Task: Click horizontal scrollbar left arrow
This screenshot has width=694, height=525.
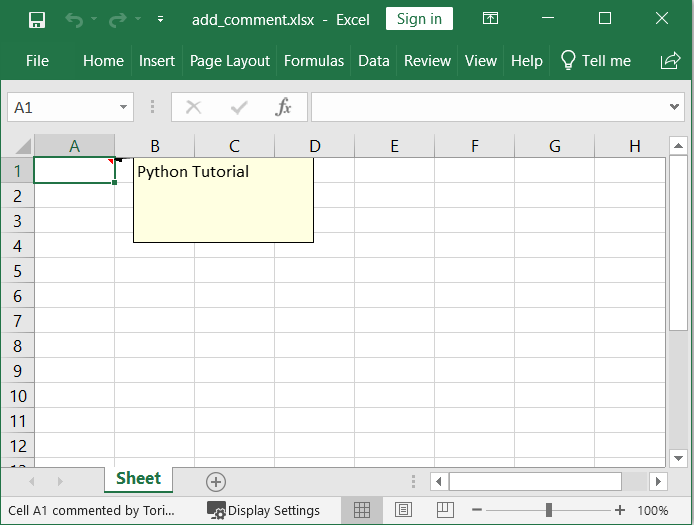Action: point(439,481)
